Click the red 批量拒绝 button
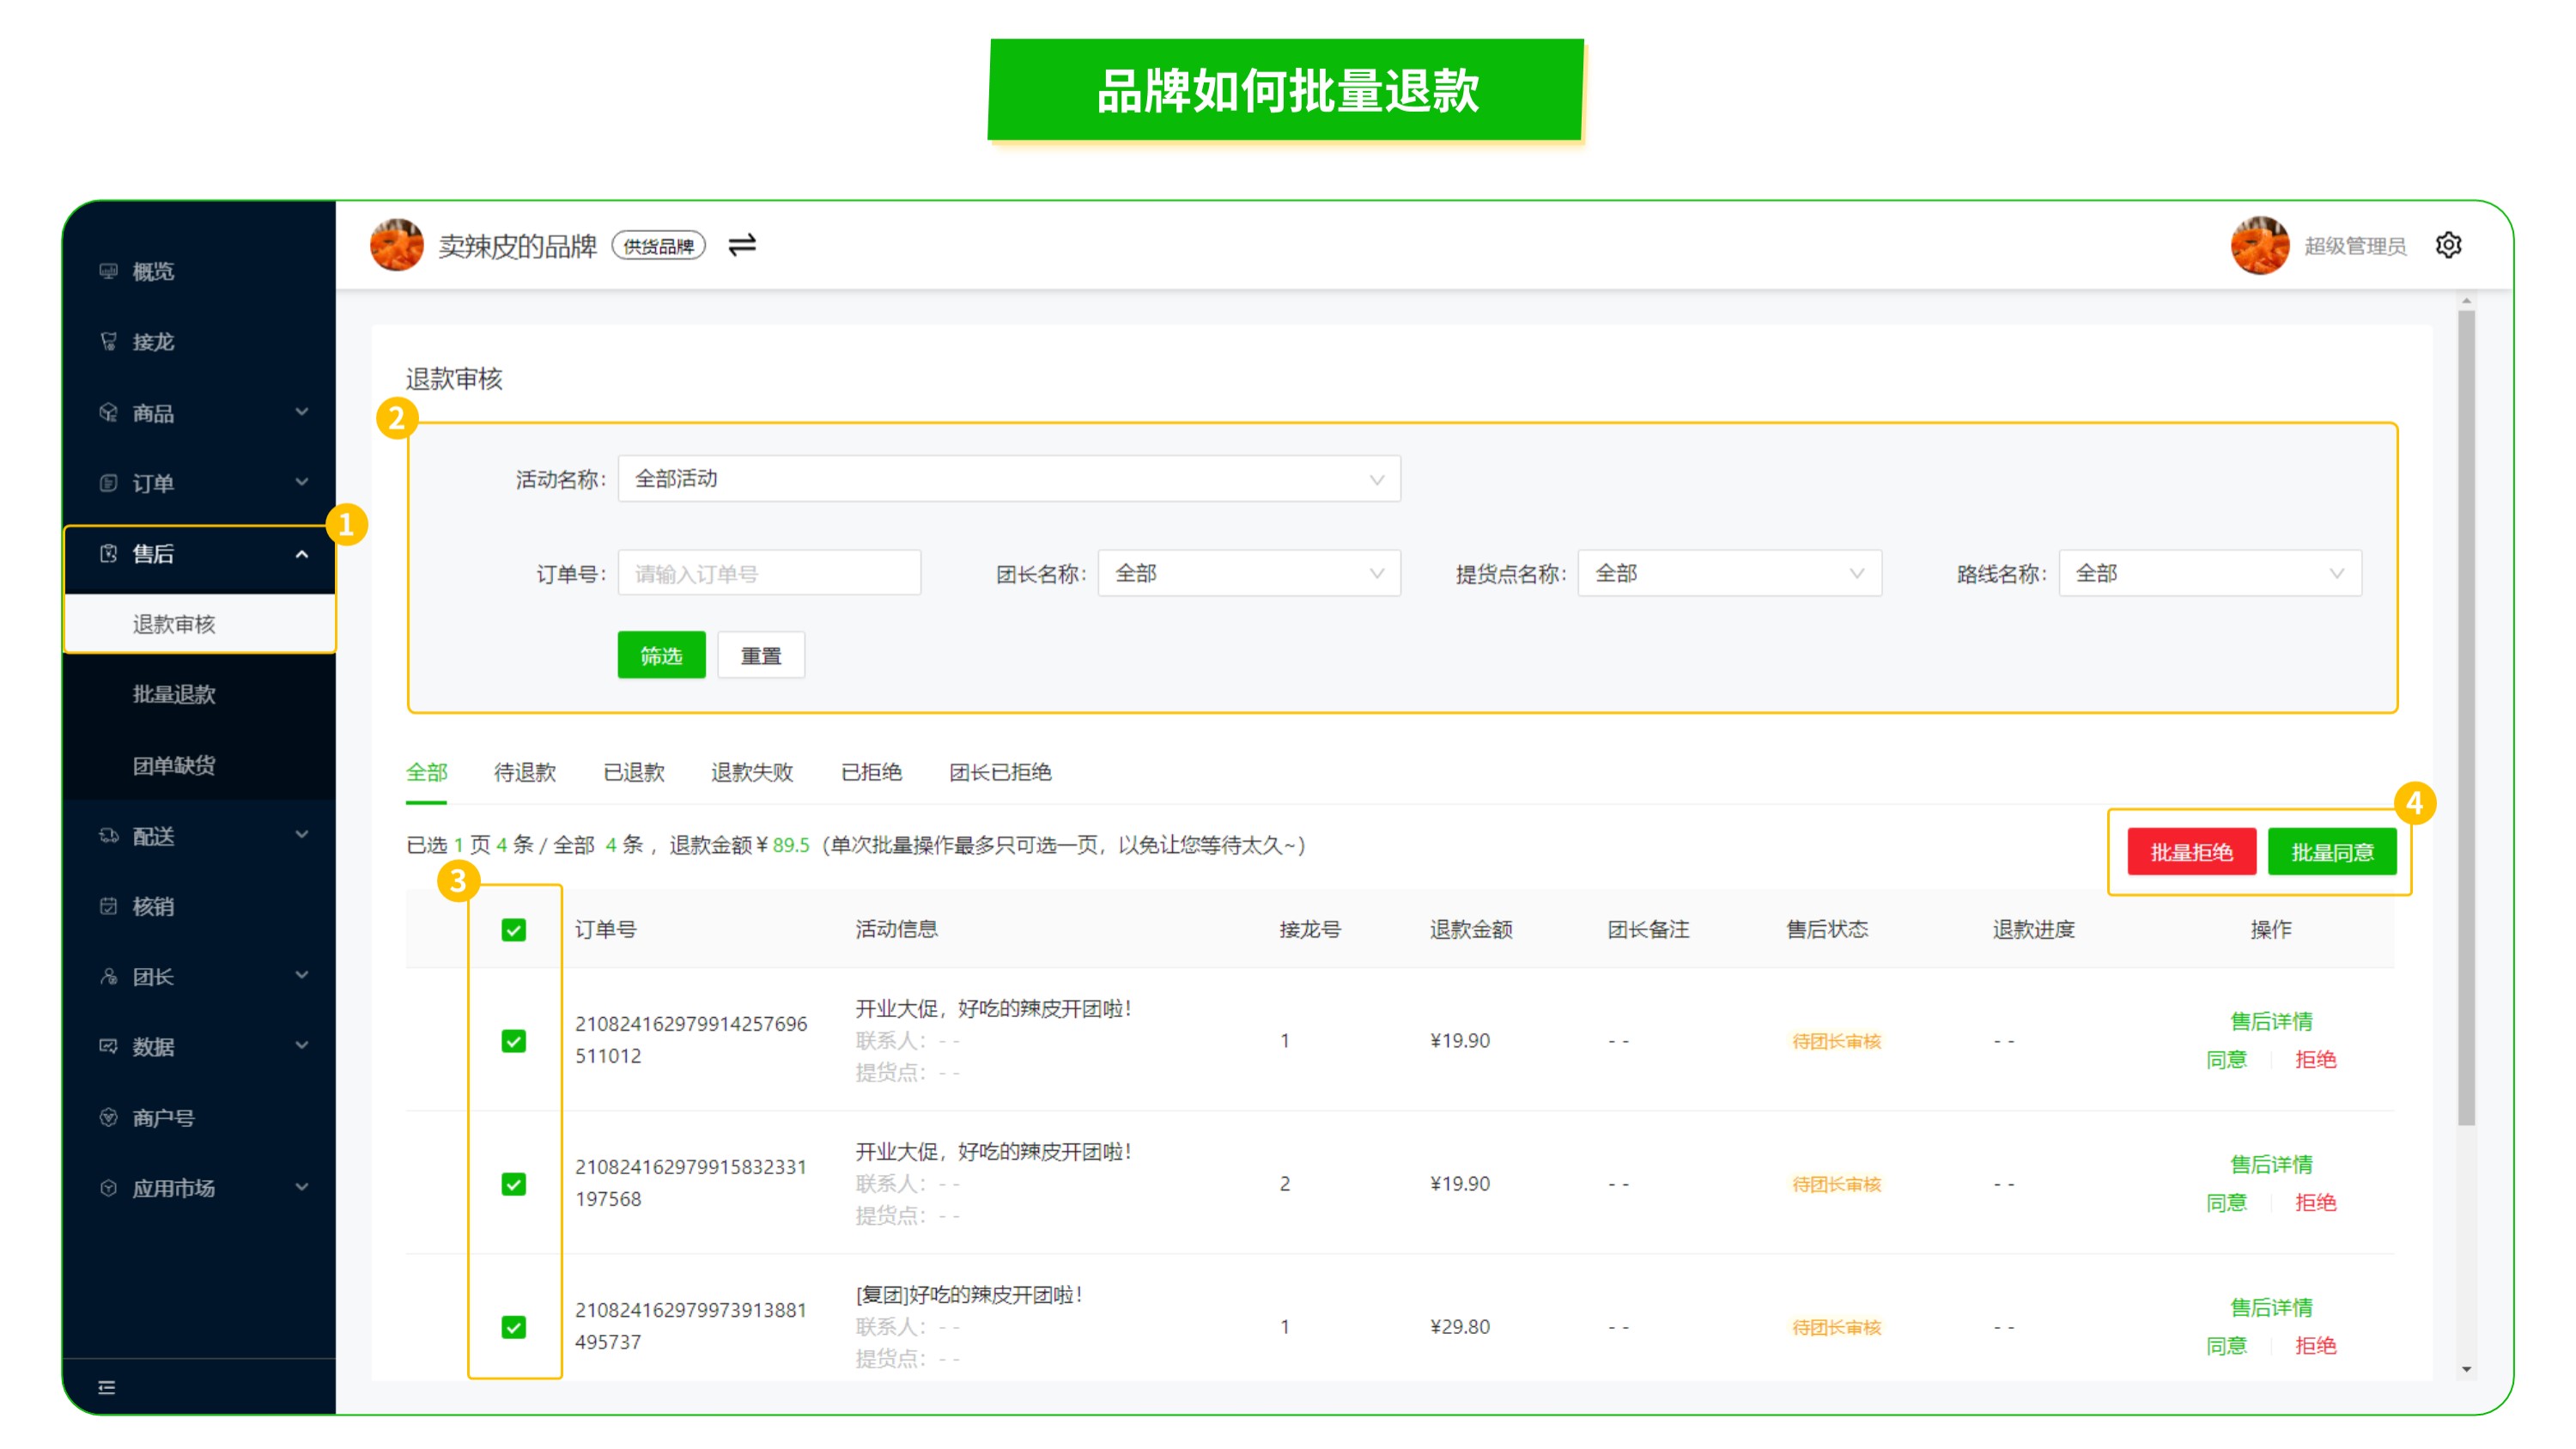This screenshot has height=1449, width=2576. (x=2192, y=852)
